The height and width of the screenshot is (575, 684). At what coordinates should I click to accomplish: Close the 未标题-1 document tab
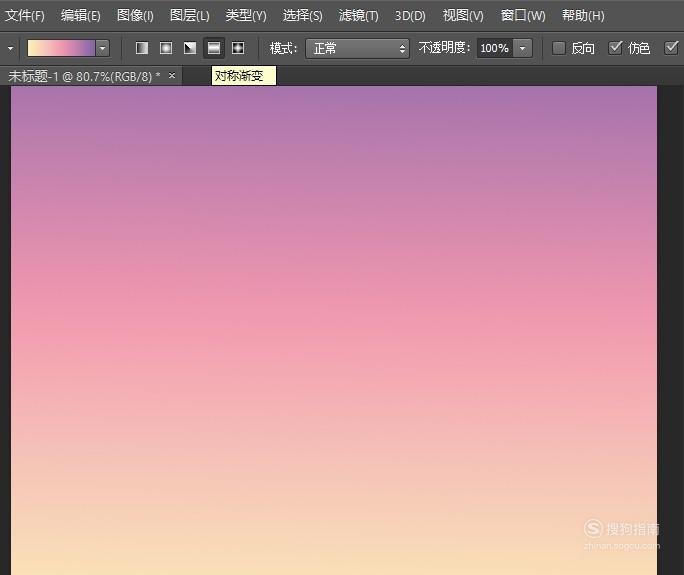click(x=172, y=76)
